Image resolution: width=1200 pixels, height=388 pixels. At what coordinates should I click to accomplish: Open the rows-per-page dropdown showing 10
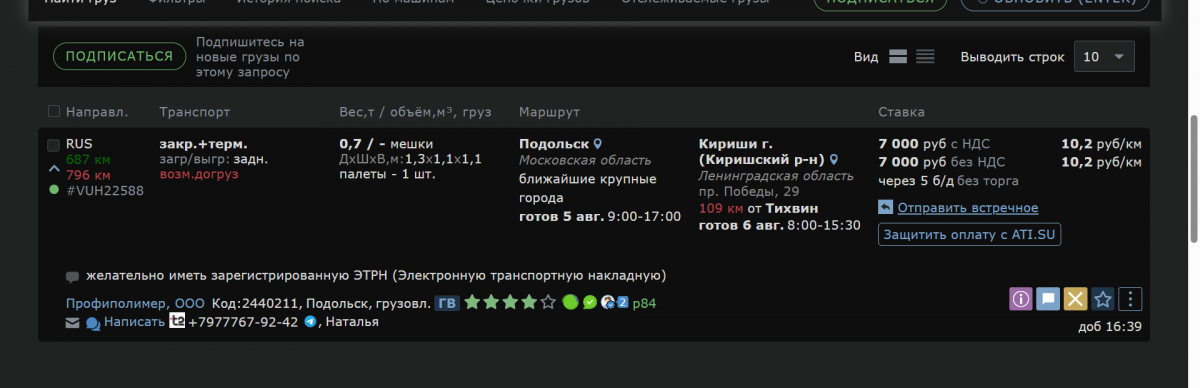(1104, 57)
